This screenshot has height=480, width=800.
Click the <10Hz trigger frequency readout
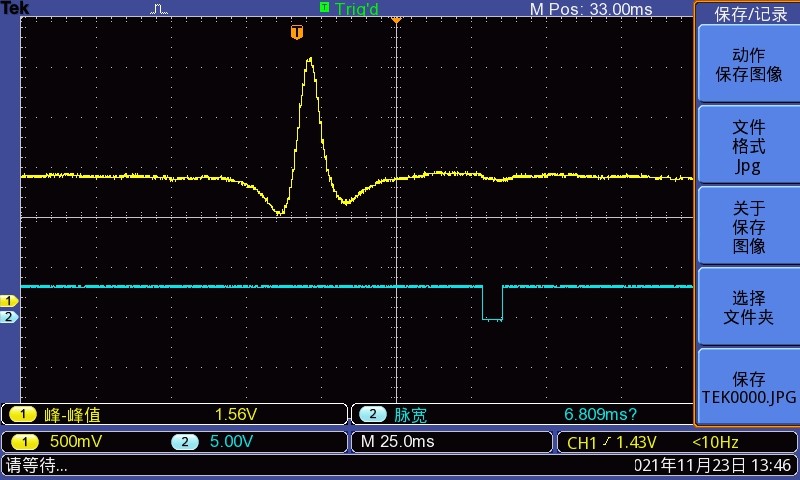715,442
